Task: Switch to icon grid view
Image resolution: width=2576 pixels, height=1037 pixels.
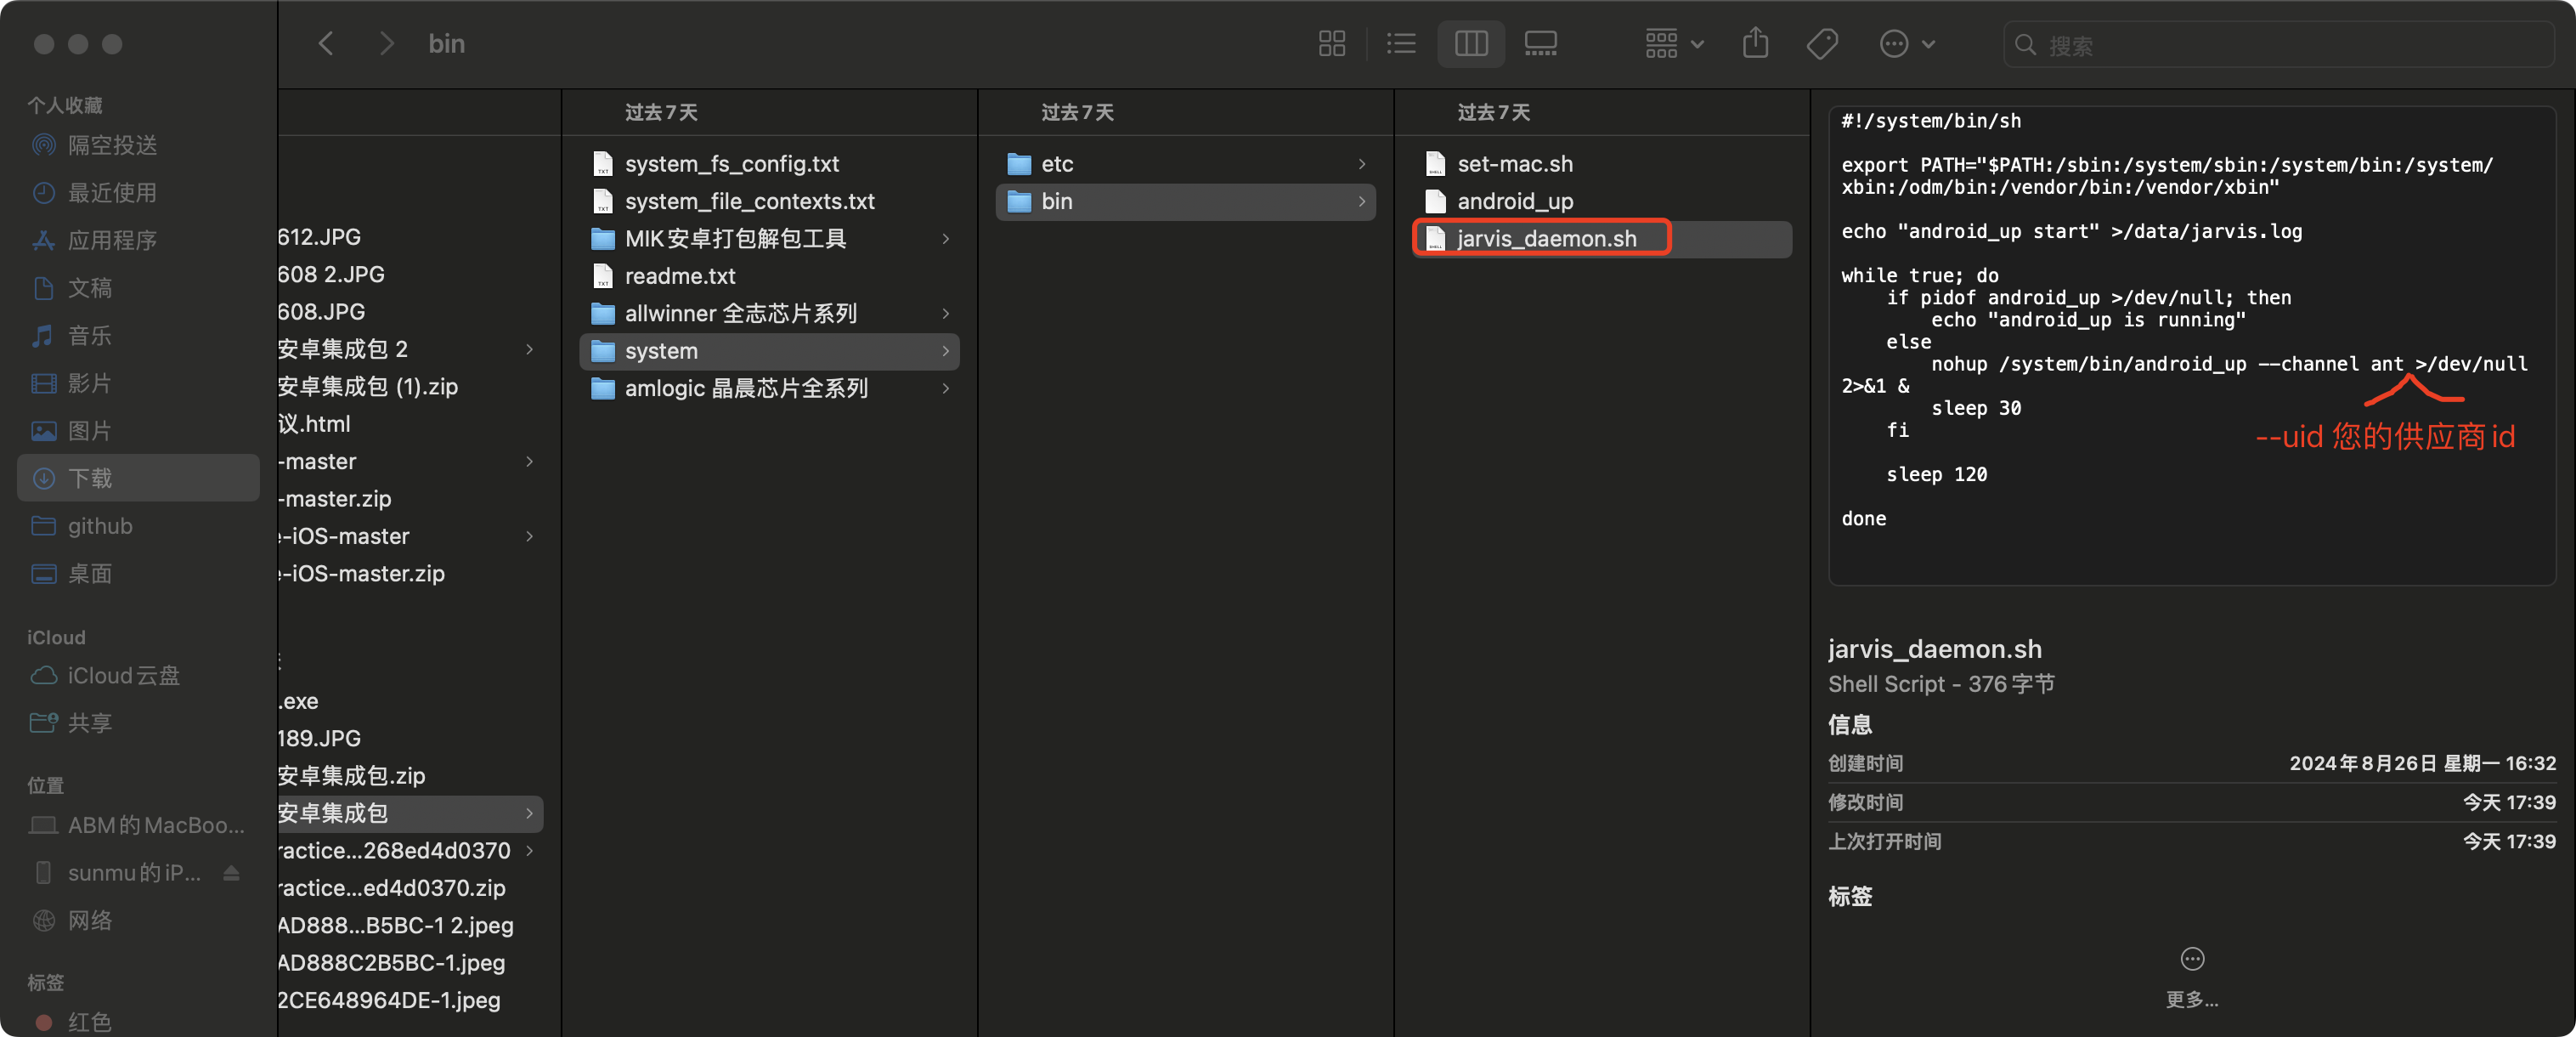Action: (1331, 44)
